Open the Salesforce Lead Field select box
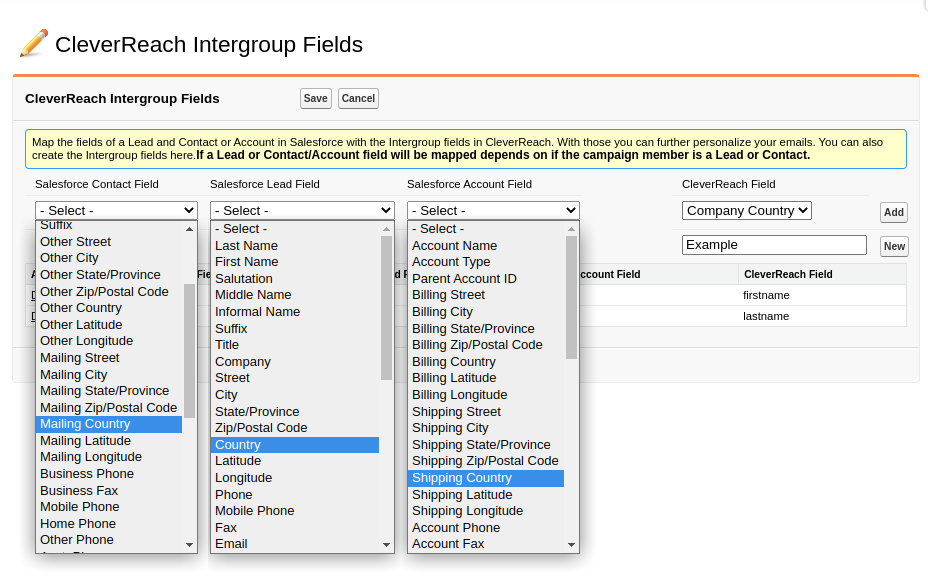This screenshot has width=928, height=582. click(302, 211)
